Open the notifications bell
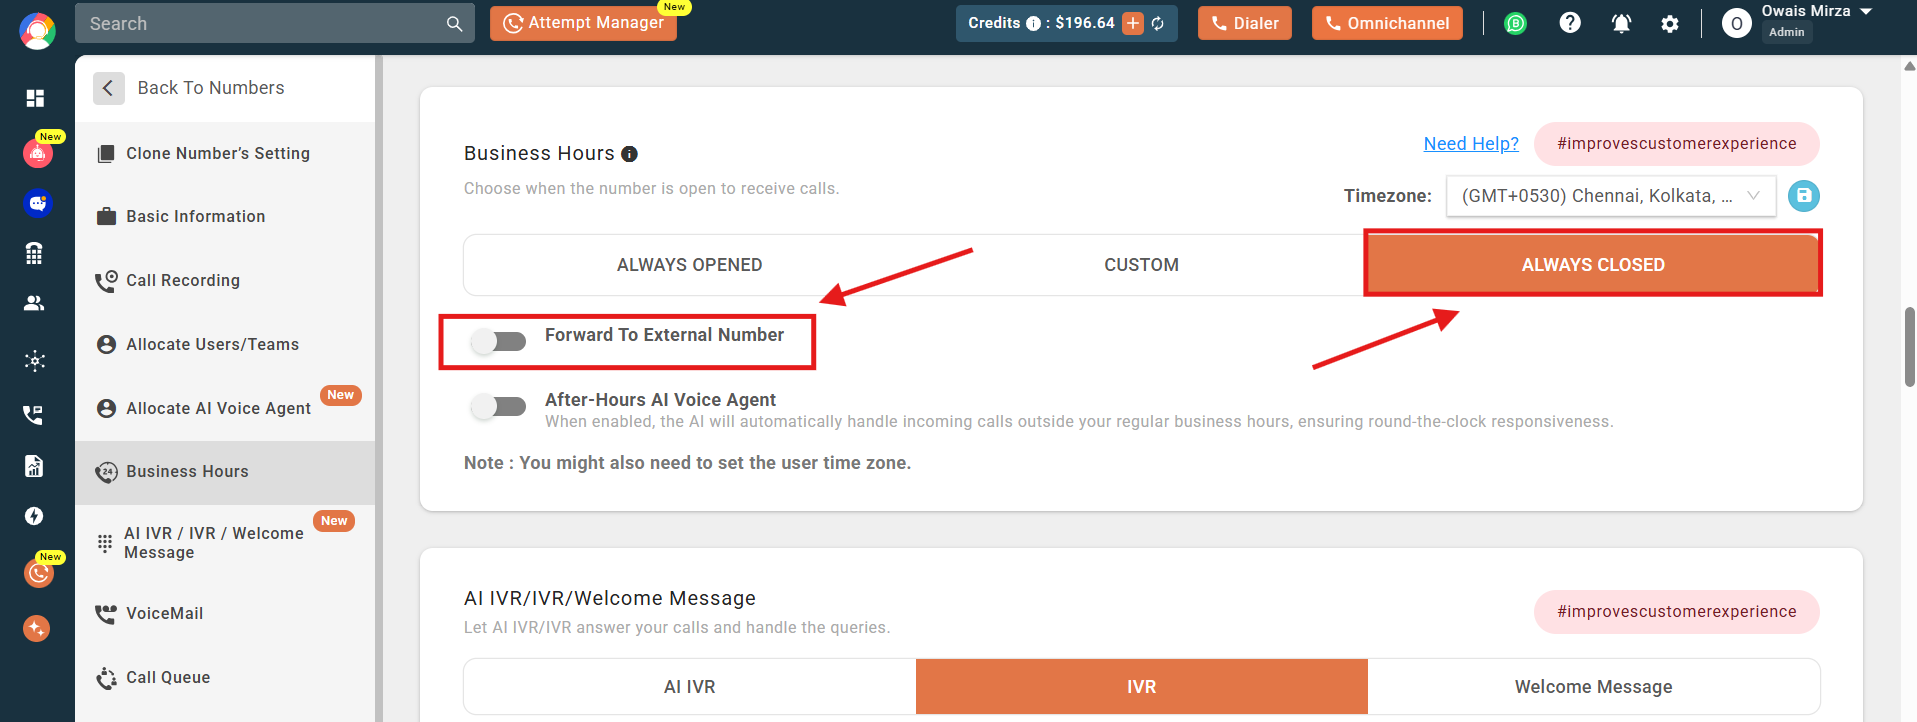Screen dimensions: 1917x722 pyautogui.click(x=1621, y=23)
